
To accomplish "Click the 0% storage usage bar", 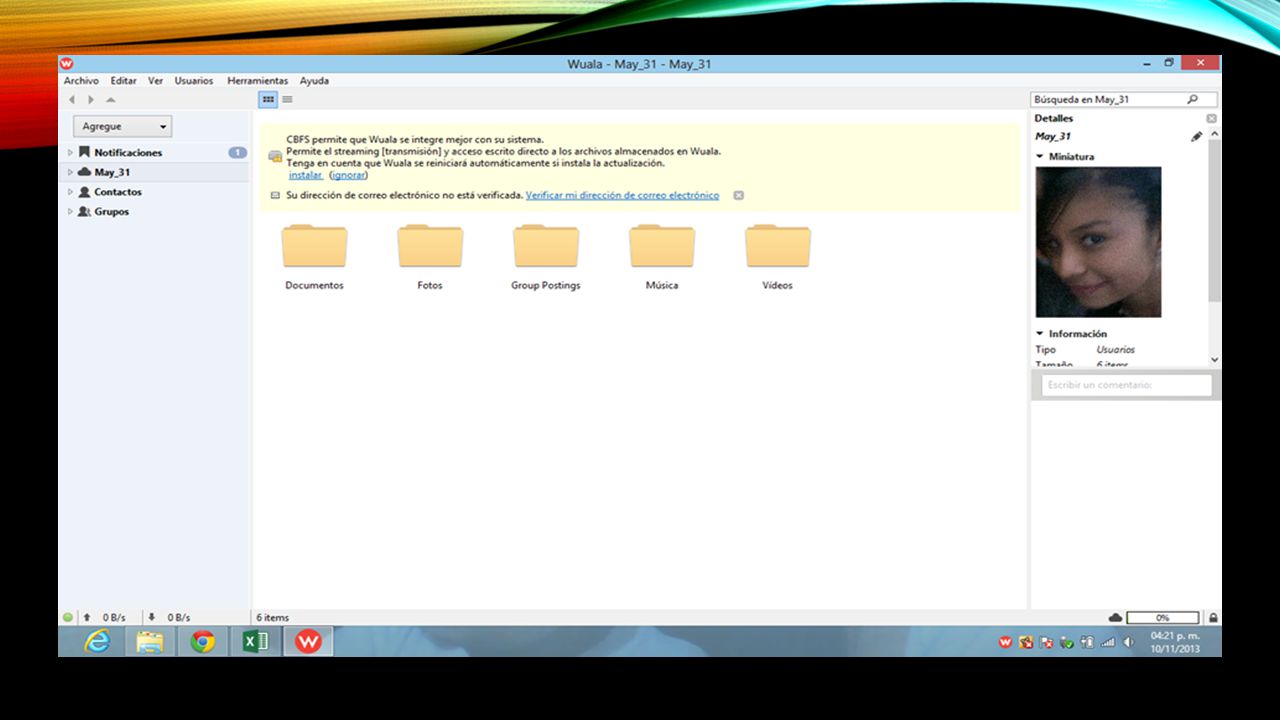I will [x=1163, y=618].
